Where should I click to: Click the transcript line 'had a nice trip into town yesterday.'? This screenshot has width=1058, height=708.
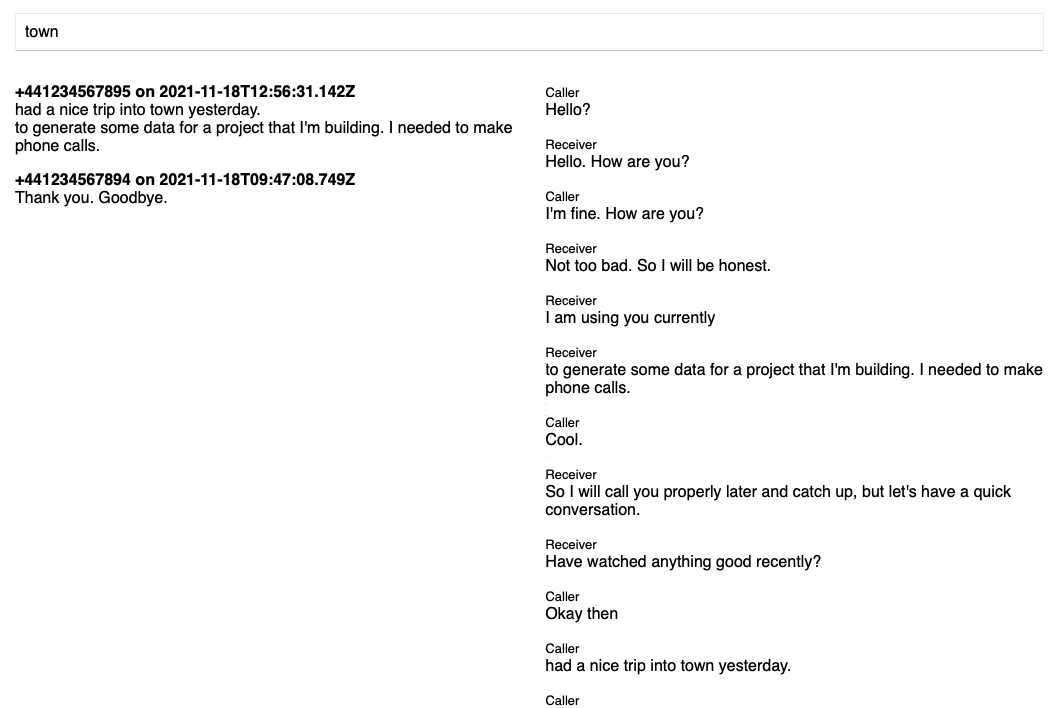click(668, 666)
